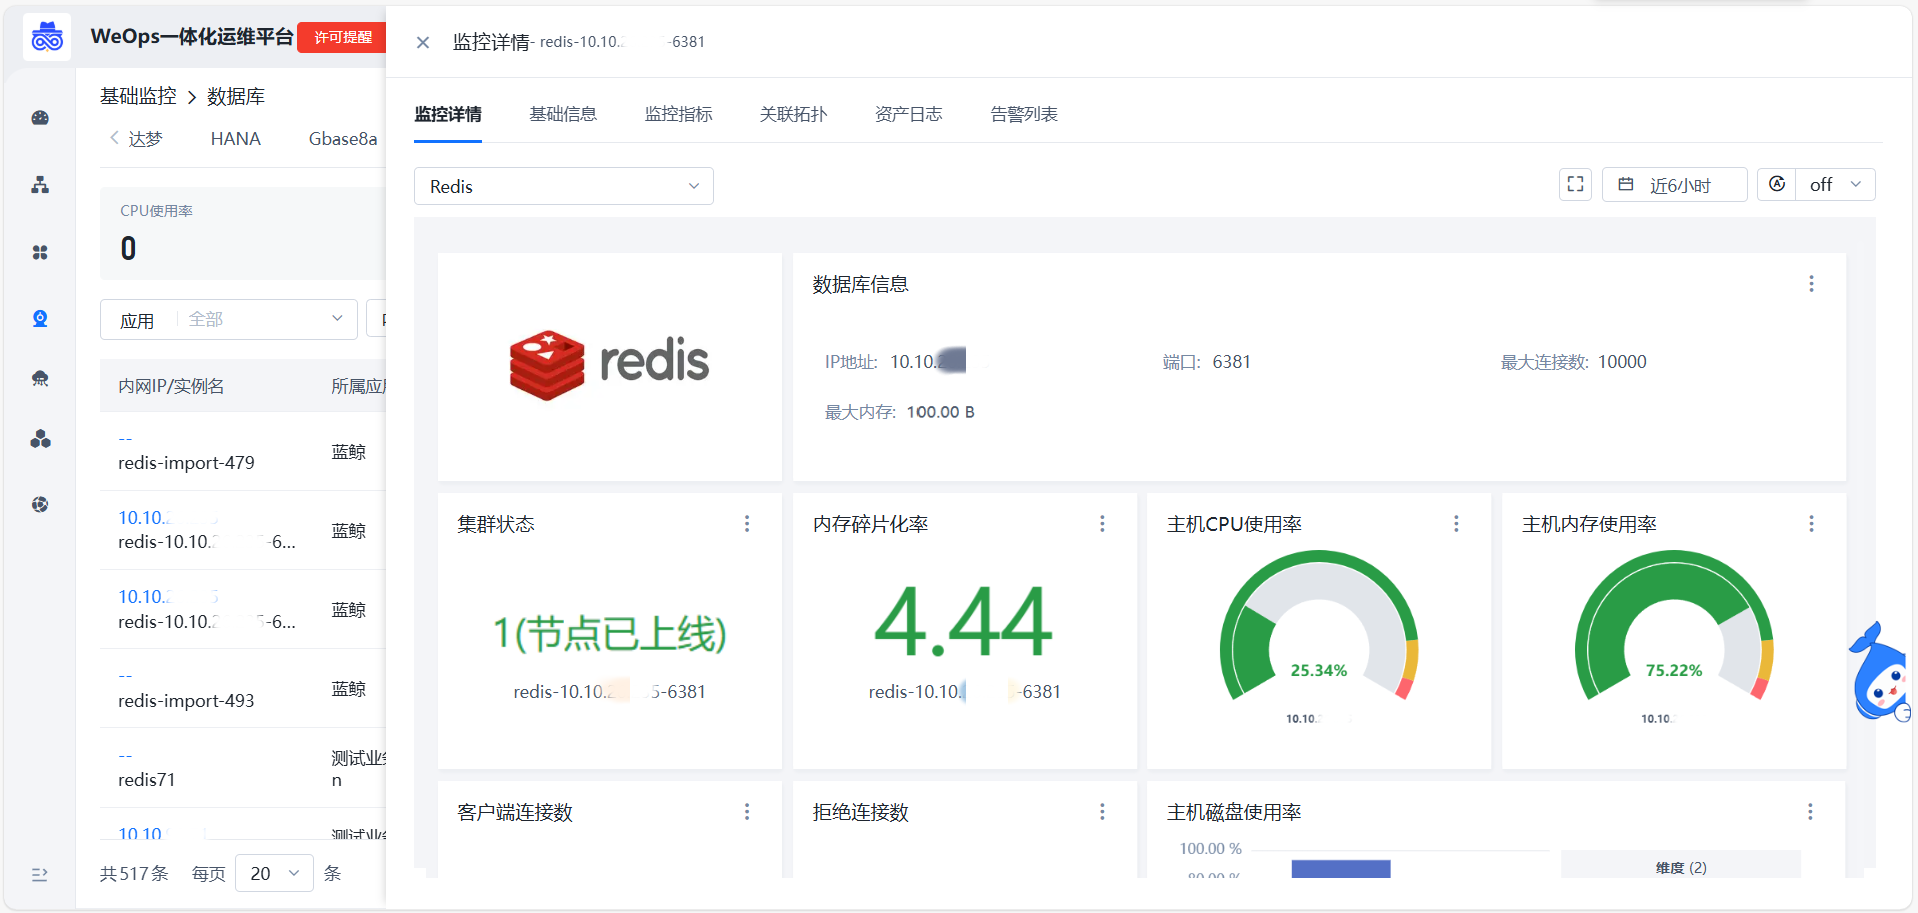Open the 内存碎片化率 panel three-dot menu
Image resolution: width=1918 pixels, height=913 pixels.
click(1102, 524)
